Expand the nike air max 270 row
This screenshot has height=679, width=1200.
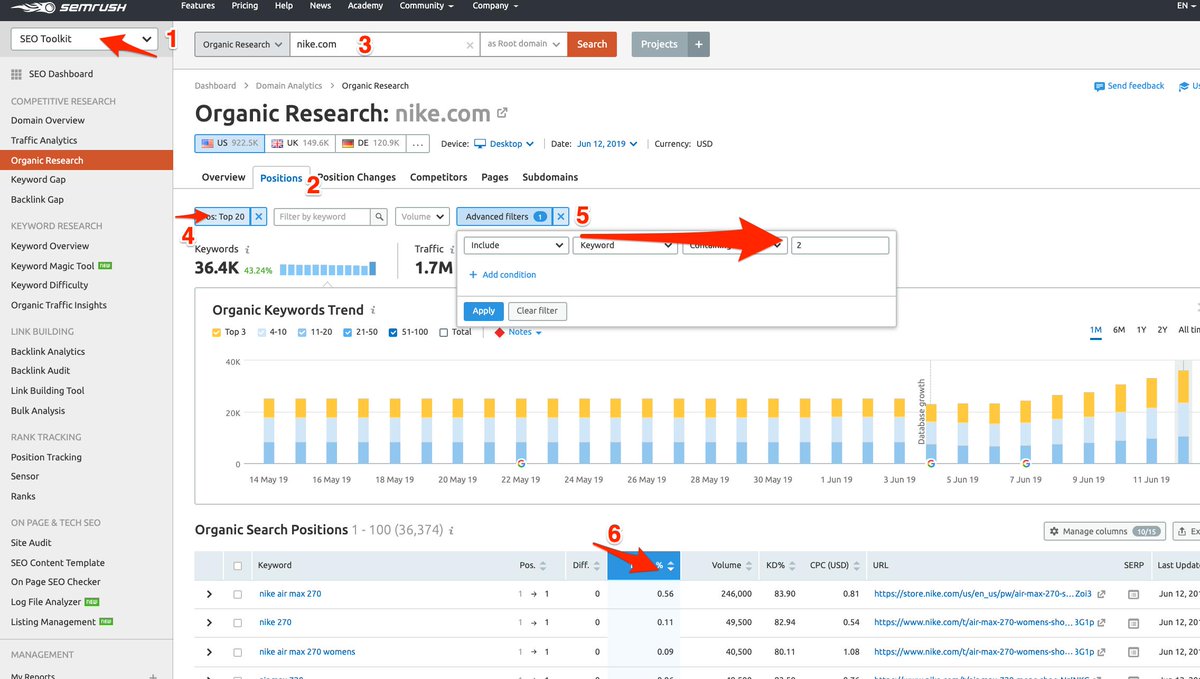pos(209,594)
